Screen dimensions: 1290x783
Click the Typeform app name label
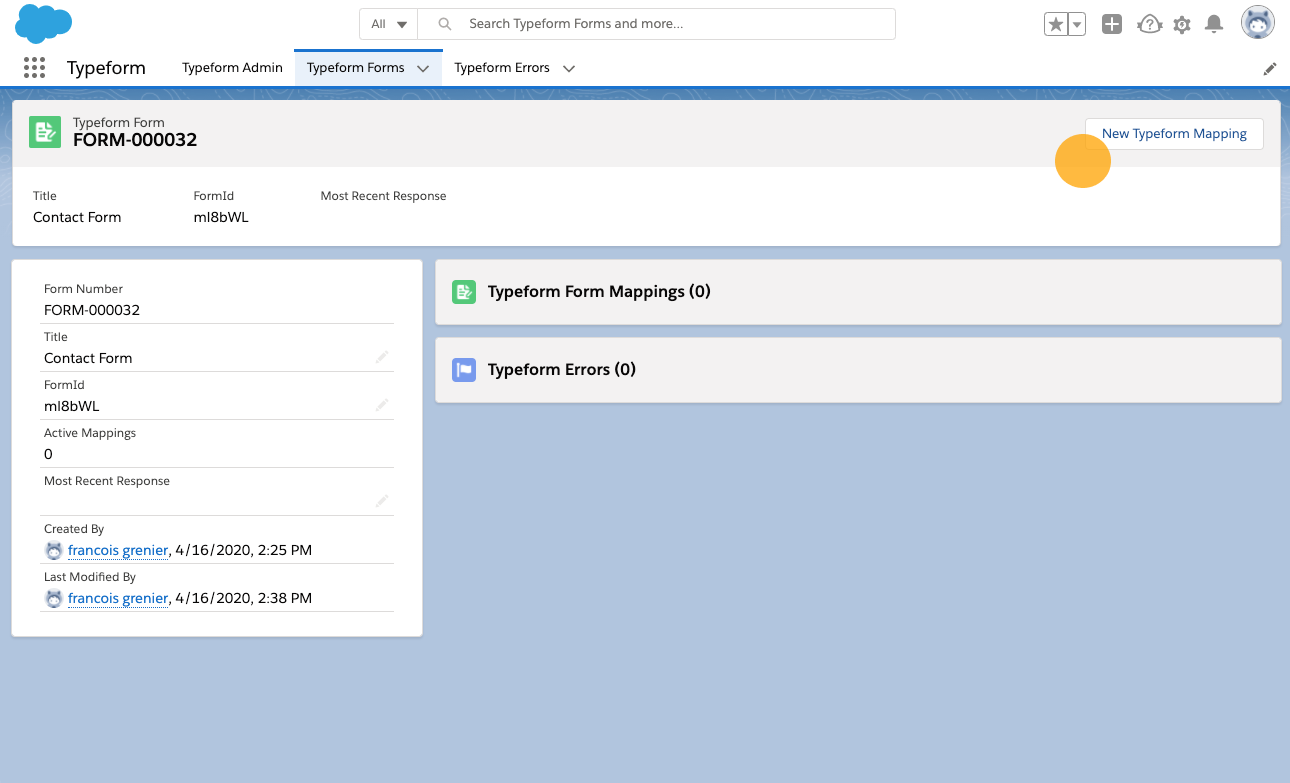click(x=106, y=68)
